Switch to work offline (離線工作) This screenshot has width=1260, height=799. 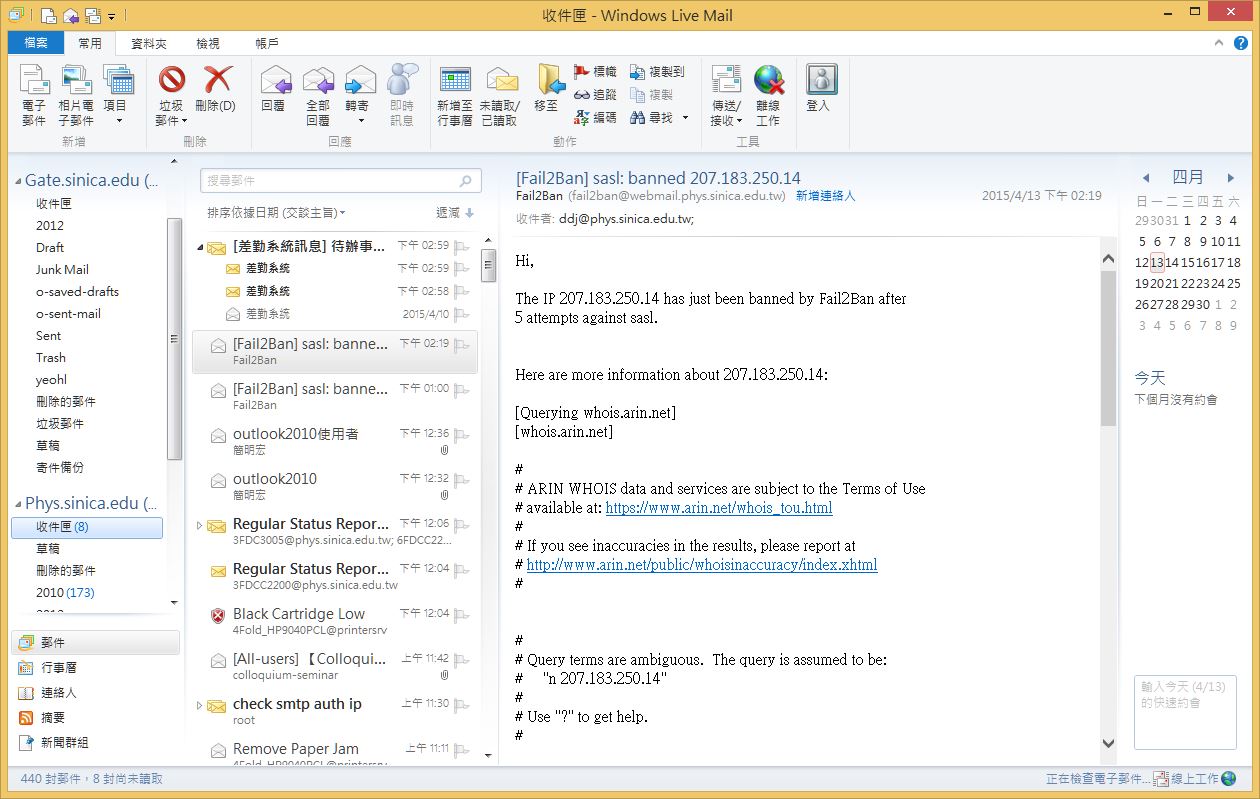(x=768, y=95)
